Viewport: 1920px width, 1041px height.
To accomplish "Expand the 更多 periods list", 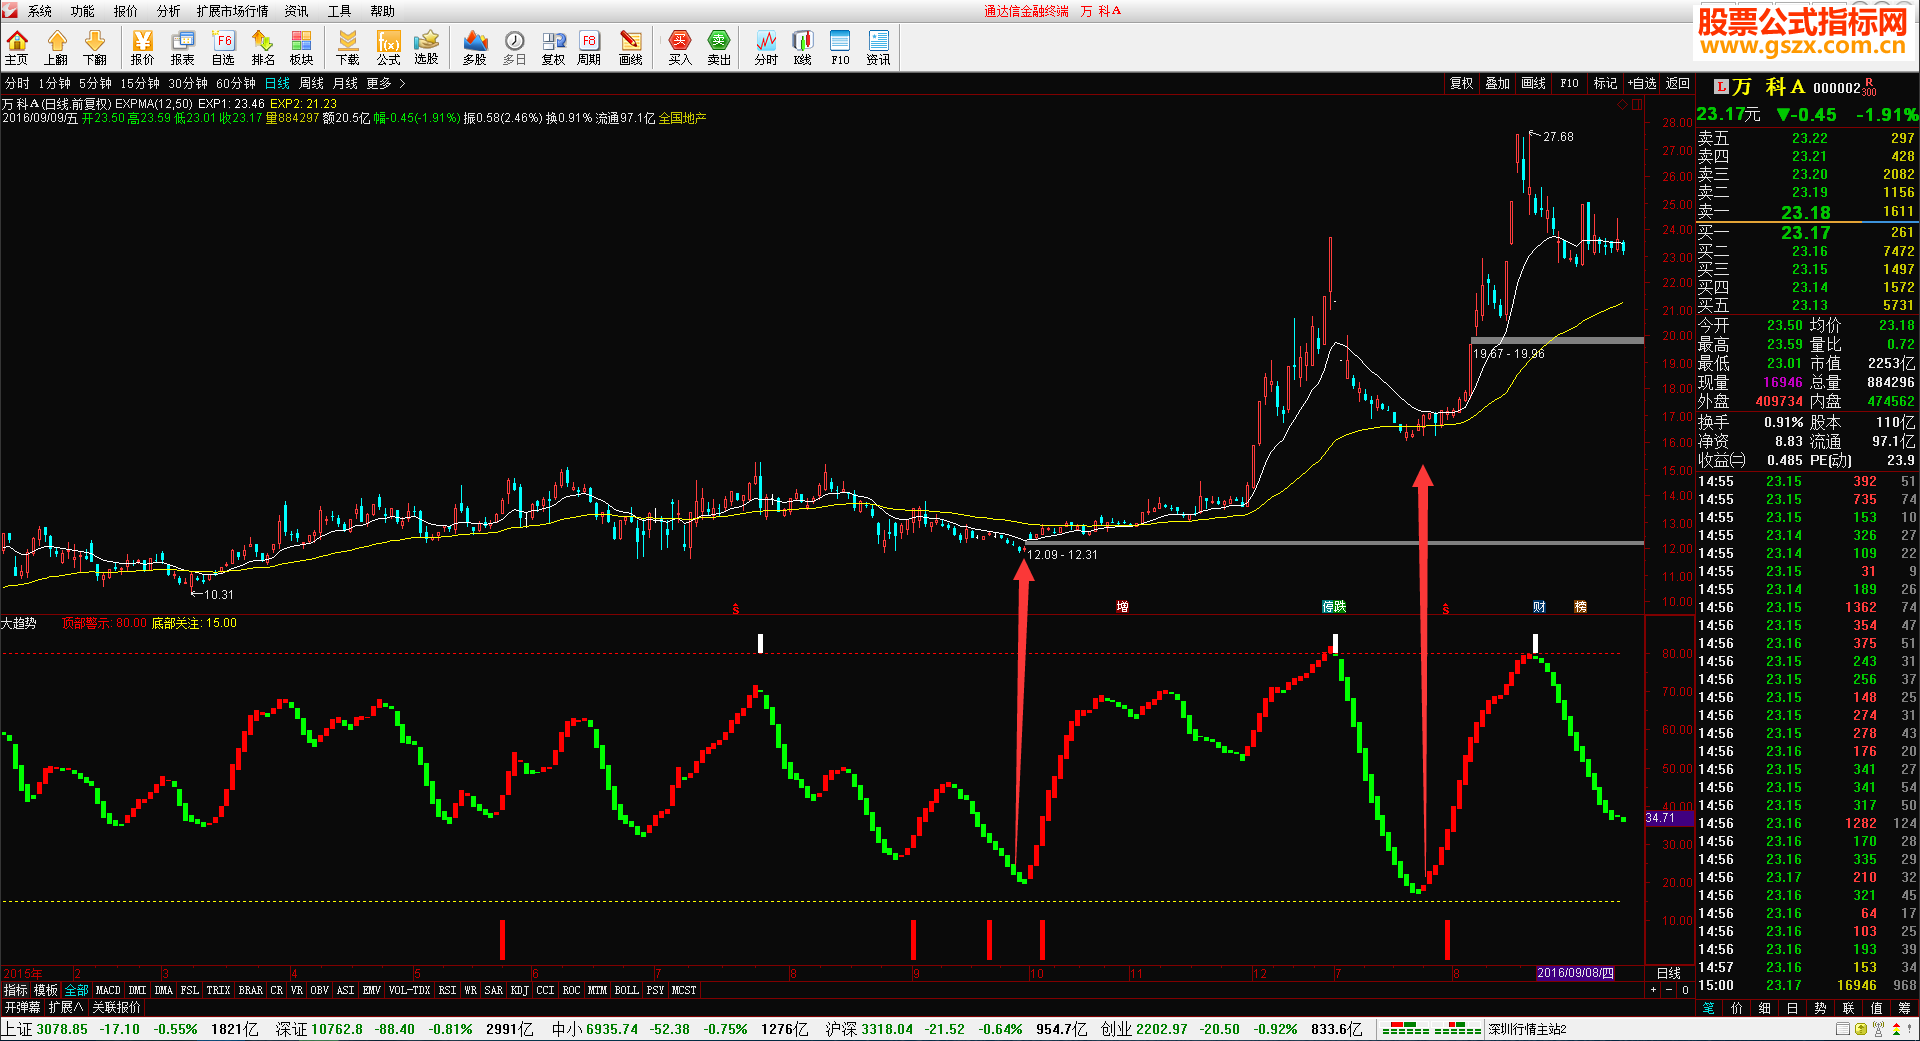I will click(x=385, y=83).
